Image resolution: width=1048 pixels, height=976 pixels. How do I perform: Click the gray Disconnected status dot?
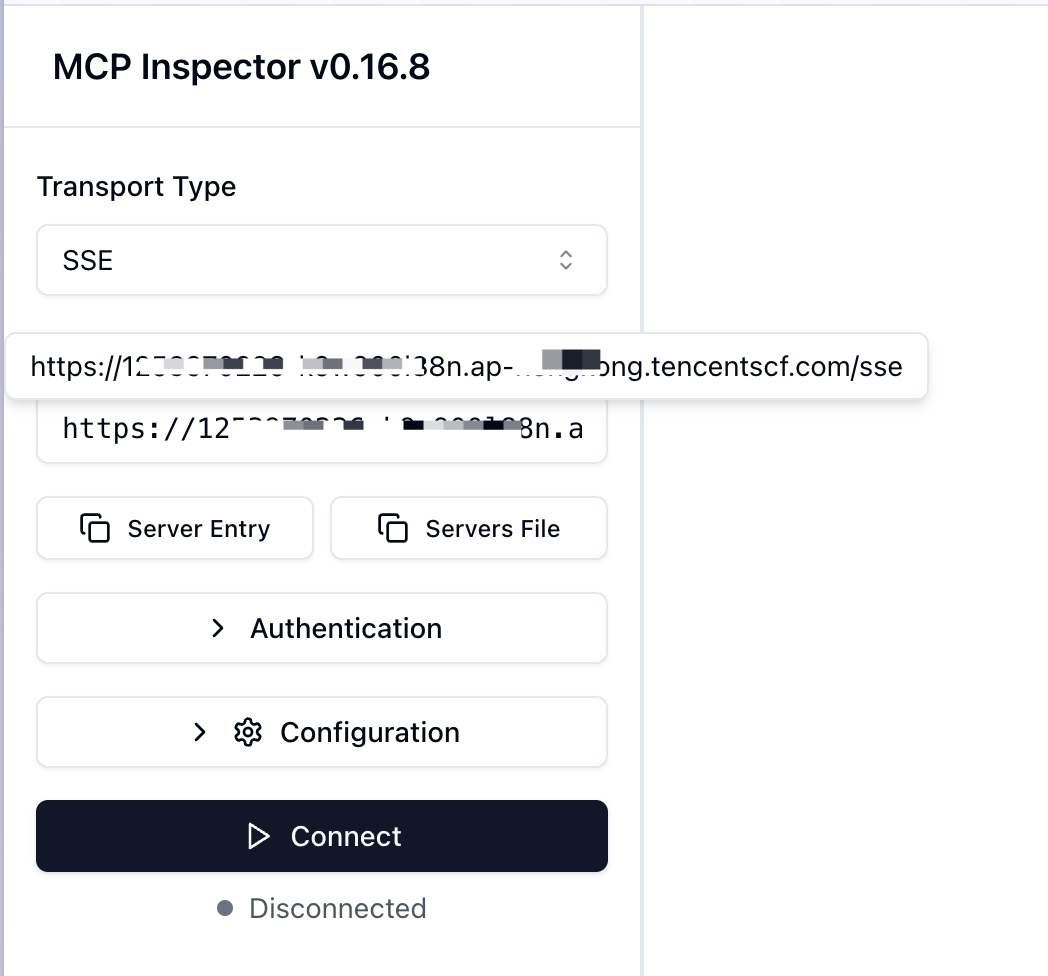(x=225, y=908)
